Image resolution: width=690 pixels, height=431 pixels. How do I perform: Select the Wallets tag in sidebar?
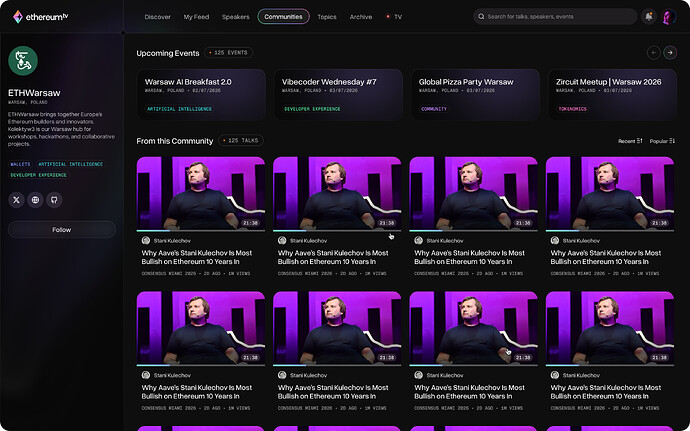(x=20, y=164)
